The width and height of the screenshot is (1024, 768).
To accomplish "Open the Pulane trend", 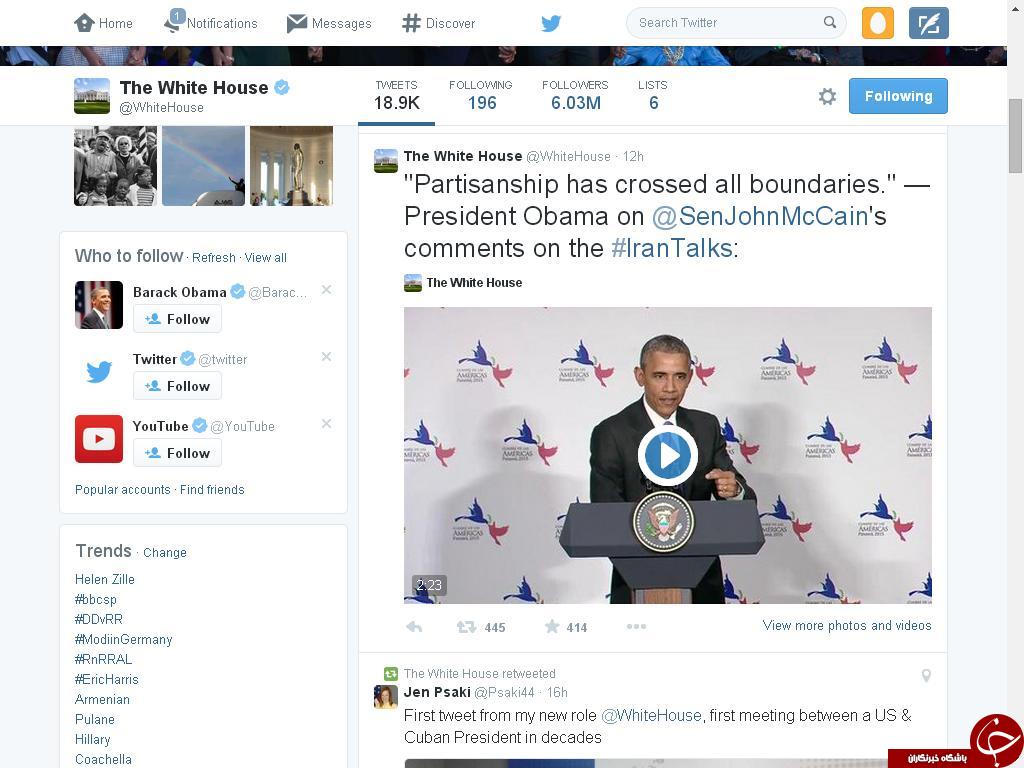I will pyautogui.click(x=95, y=720).
